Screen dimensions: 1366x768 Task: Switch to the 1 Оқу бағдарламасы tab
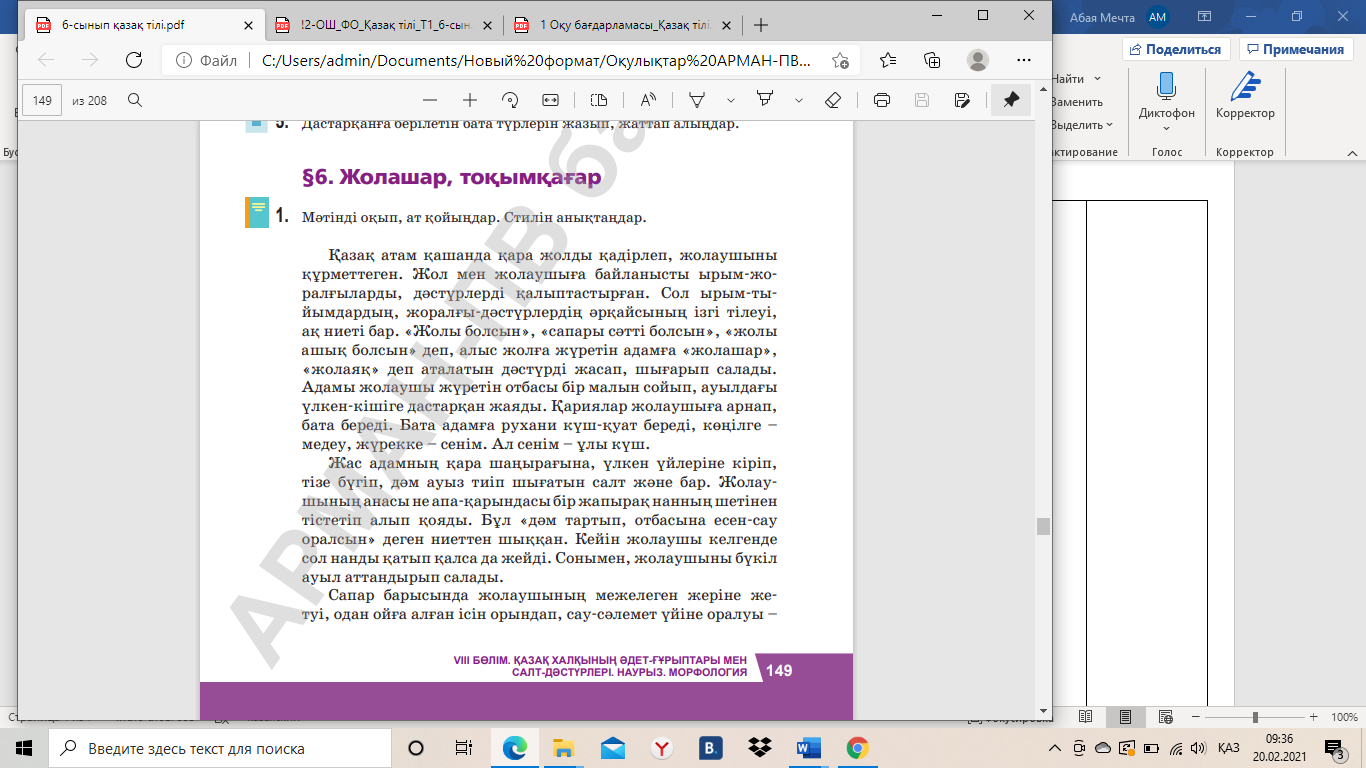point(620,25)
